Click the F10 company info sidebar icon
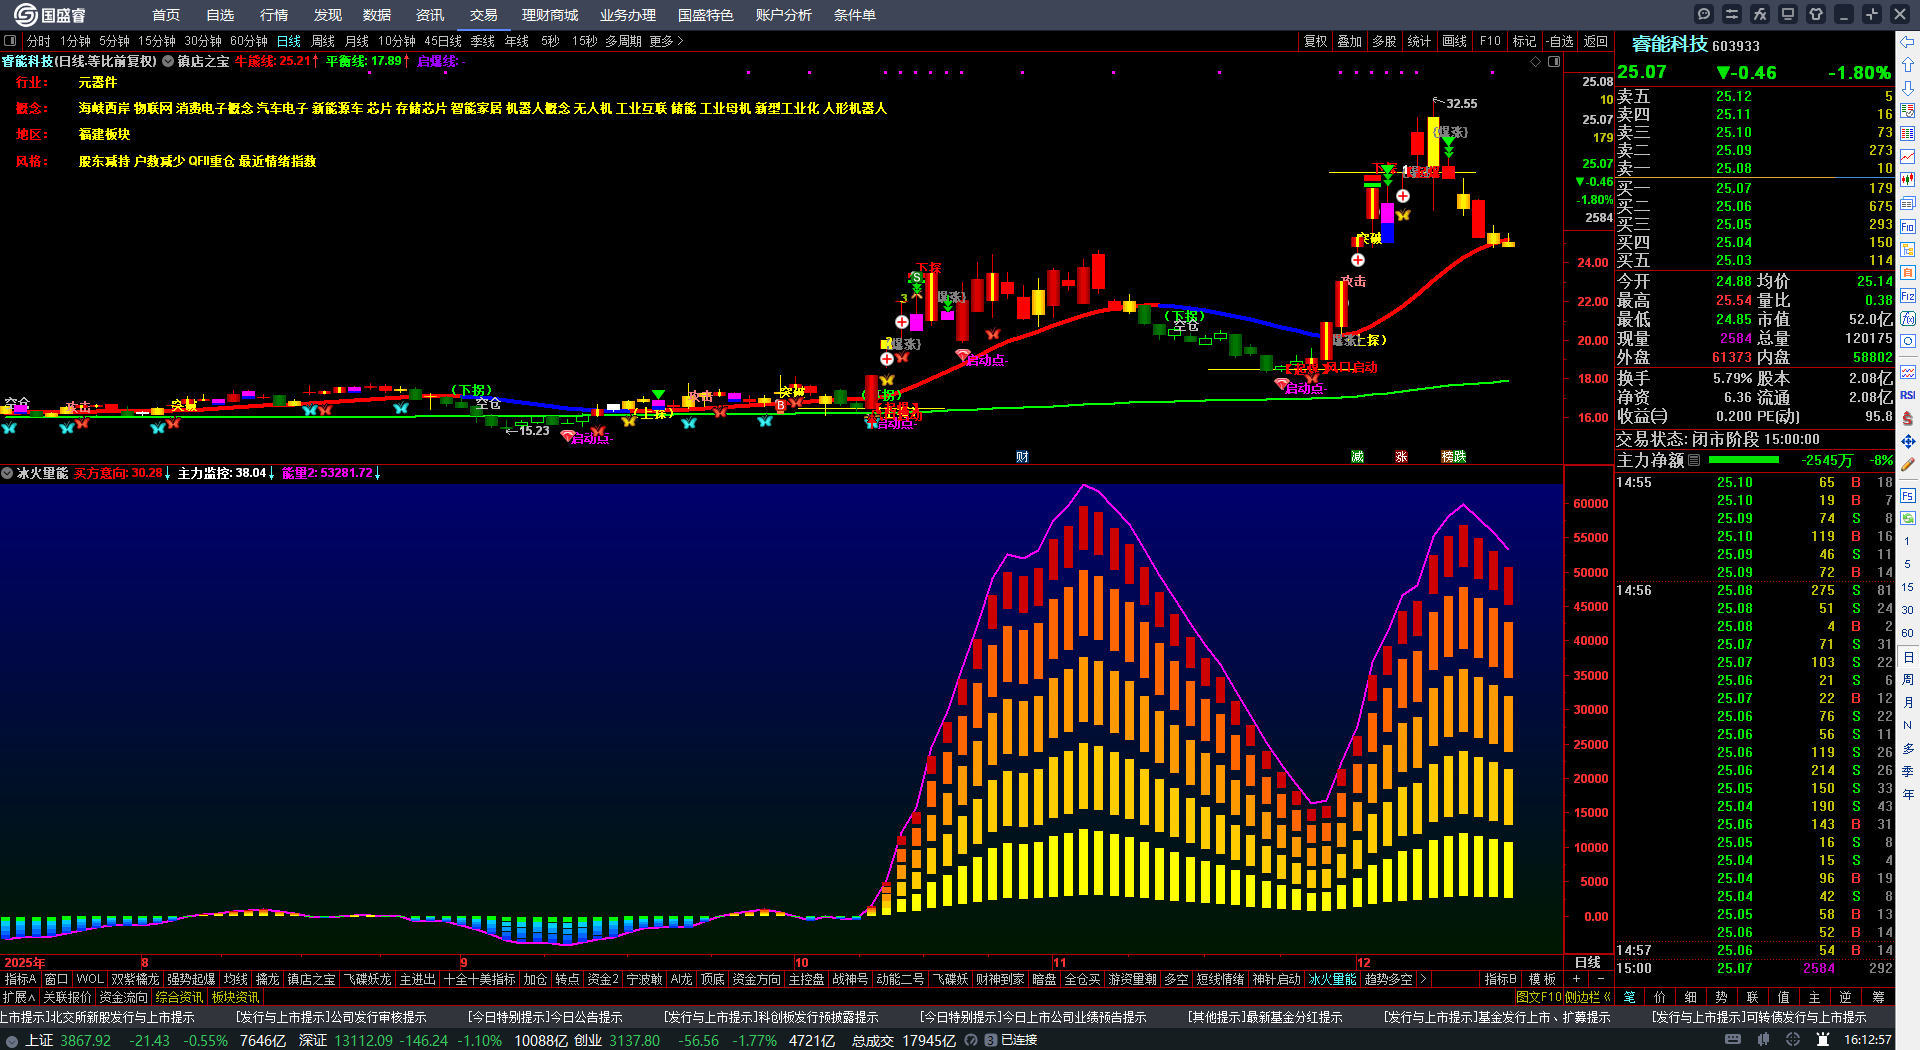The width and height of the screenshot is (1920, 1050). [x=1908, y=226]
